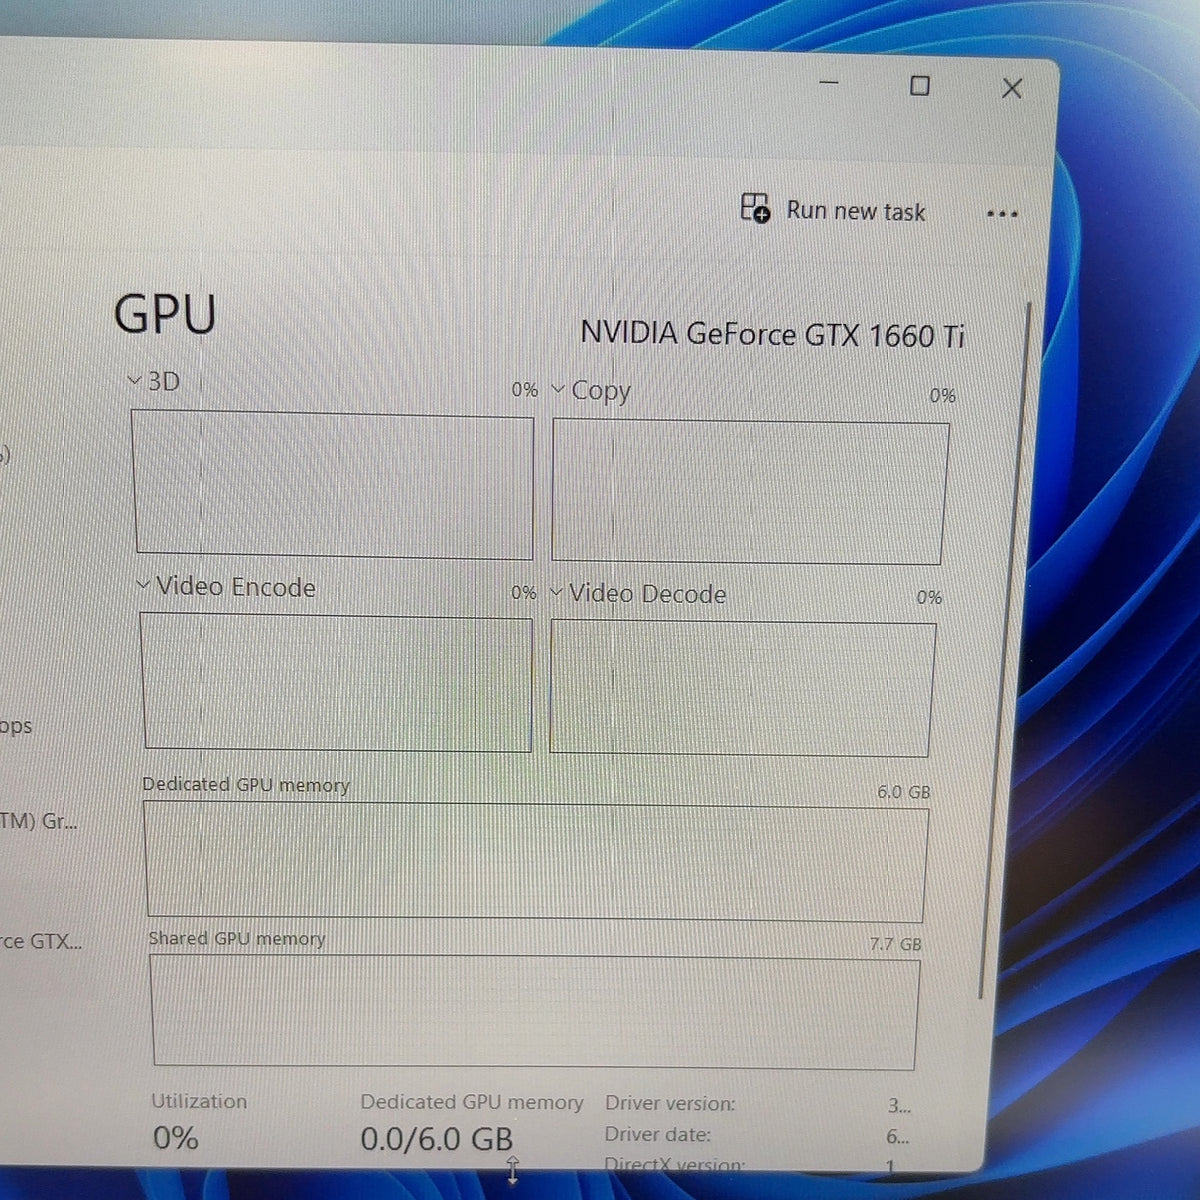The image size is (1200, 1200).
Task: Open the Video Encode engine dropdown
Action: click(x=144, y=585)
